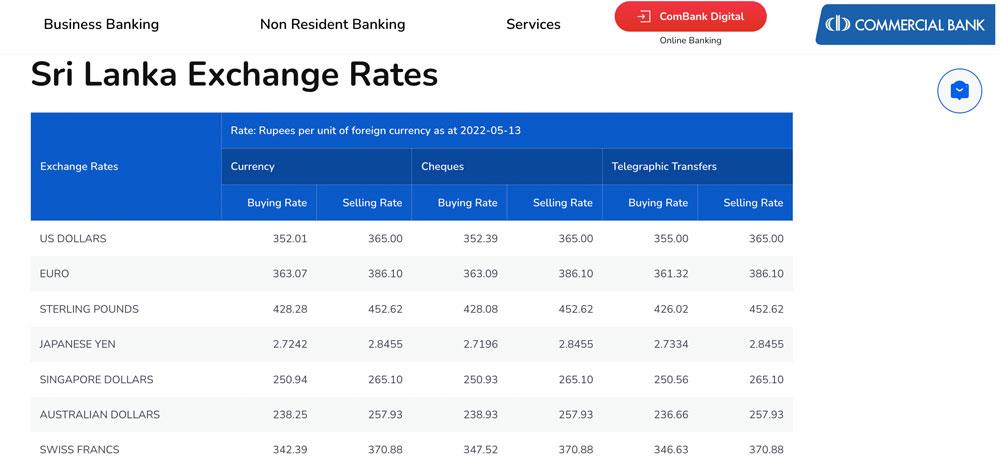Image resolution: width=1000 pixels, height=458 pixels.
Task: Click the AUSTRALIAN DOLLARS row label
Action: 100,414
